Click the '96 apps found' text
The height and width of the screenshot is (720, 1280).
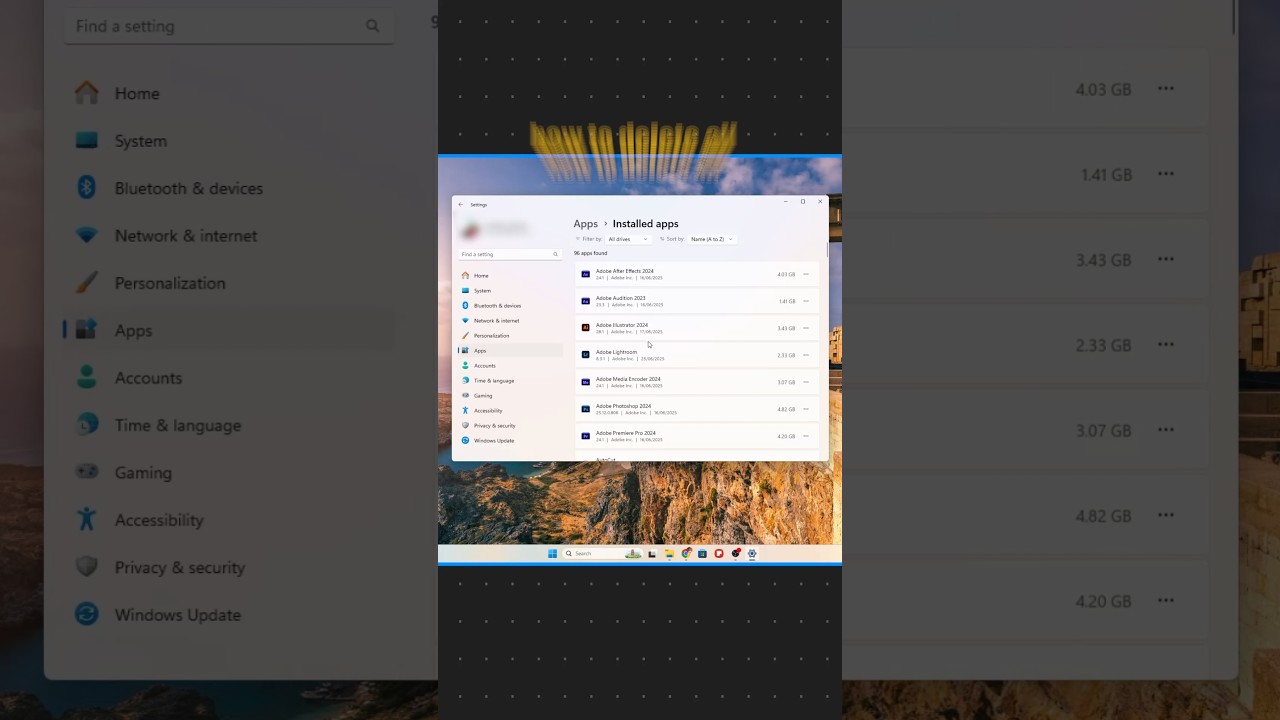coord(590,253)
